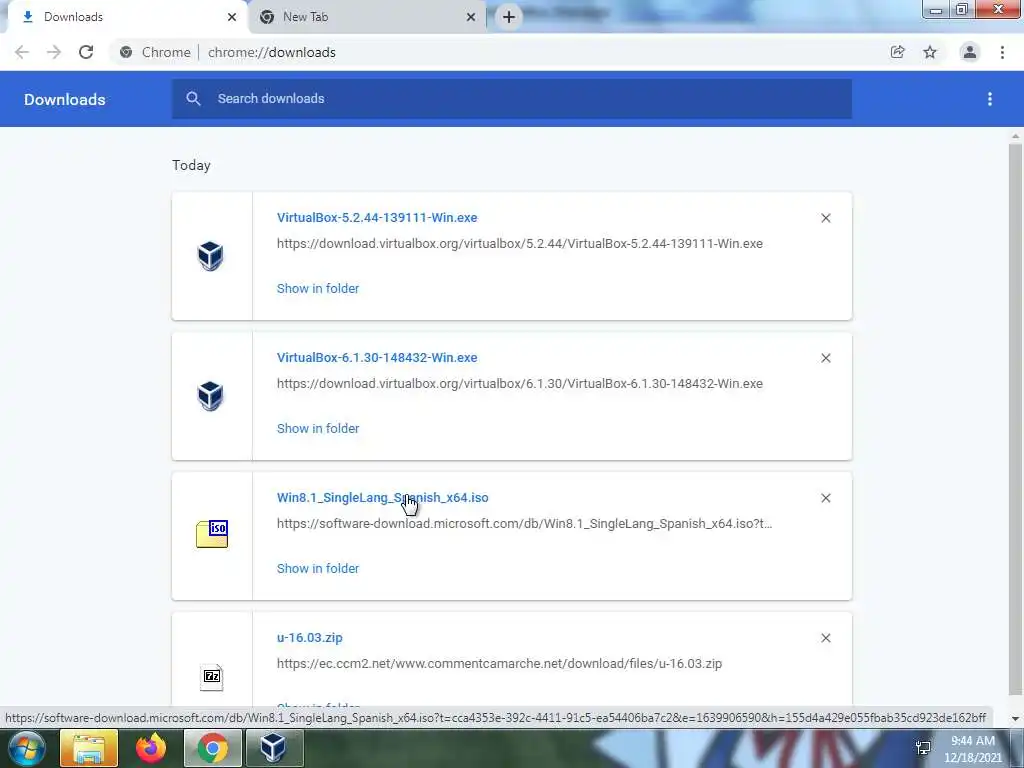Open Windows Explorer from the taskbar

tap(89, 748)
